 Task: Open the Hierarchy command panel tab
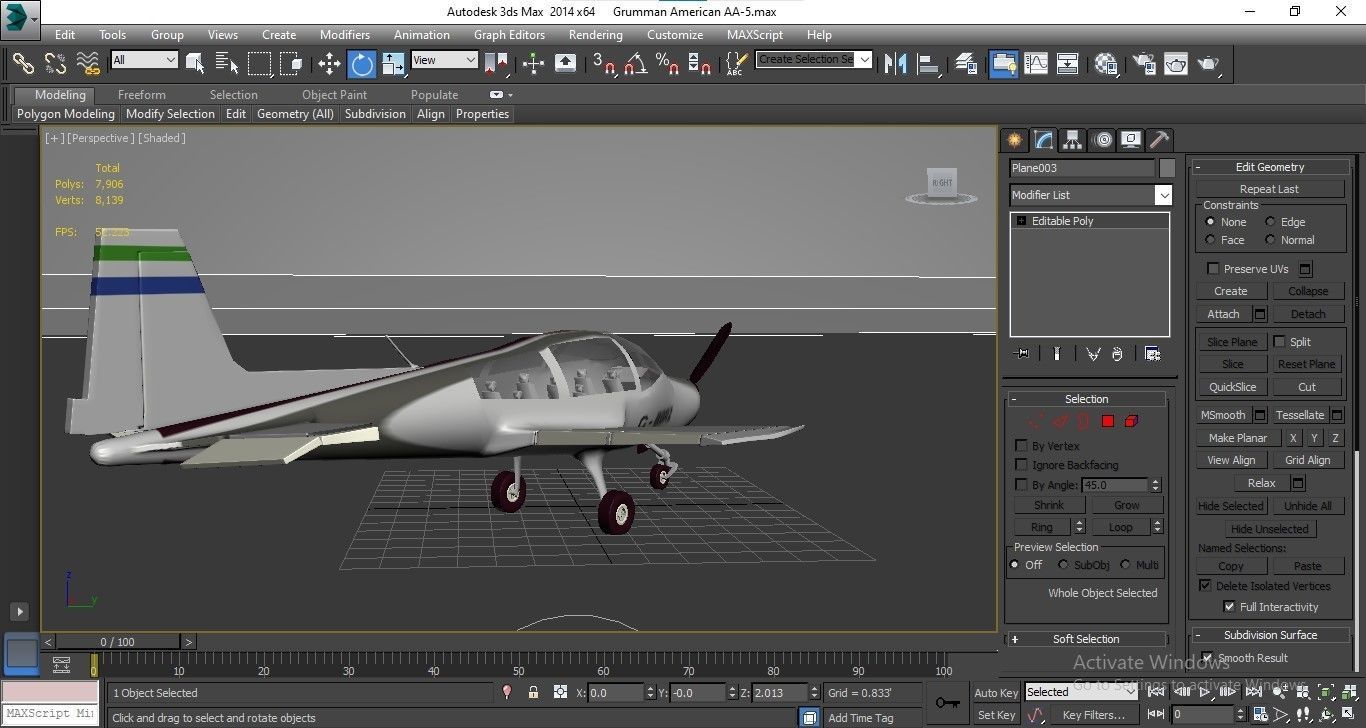[1073, 140]
